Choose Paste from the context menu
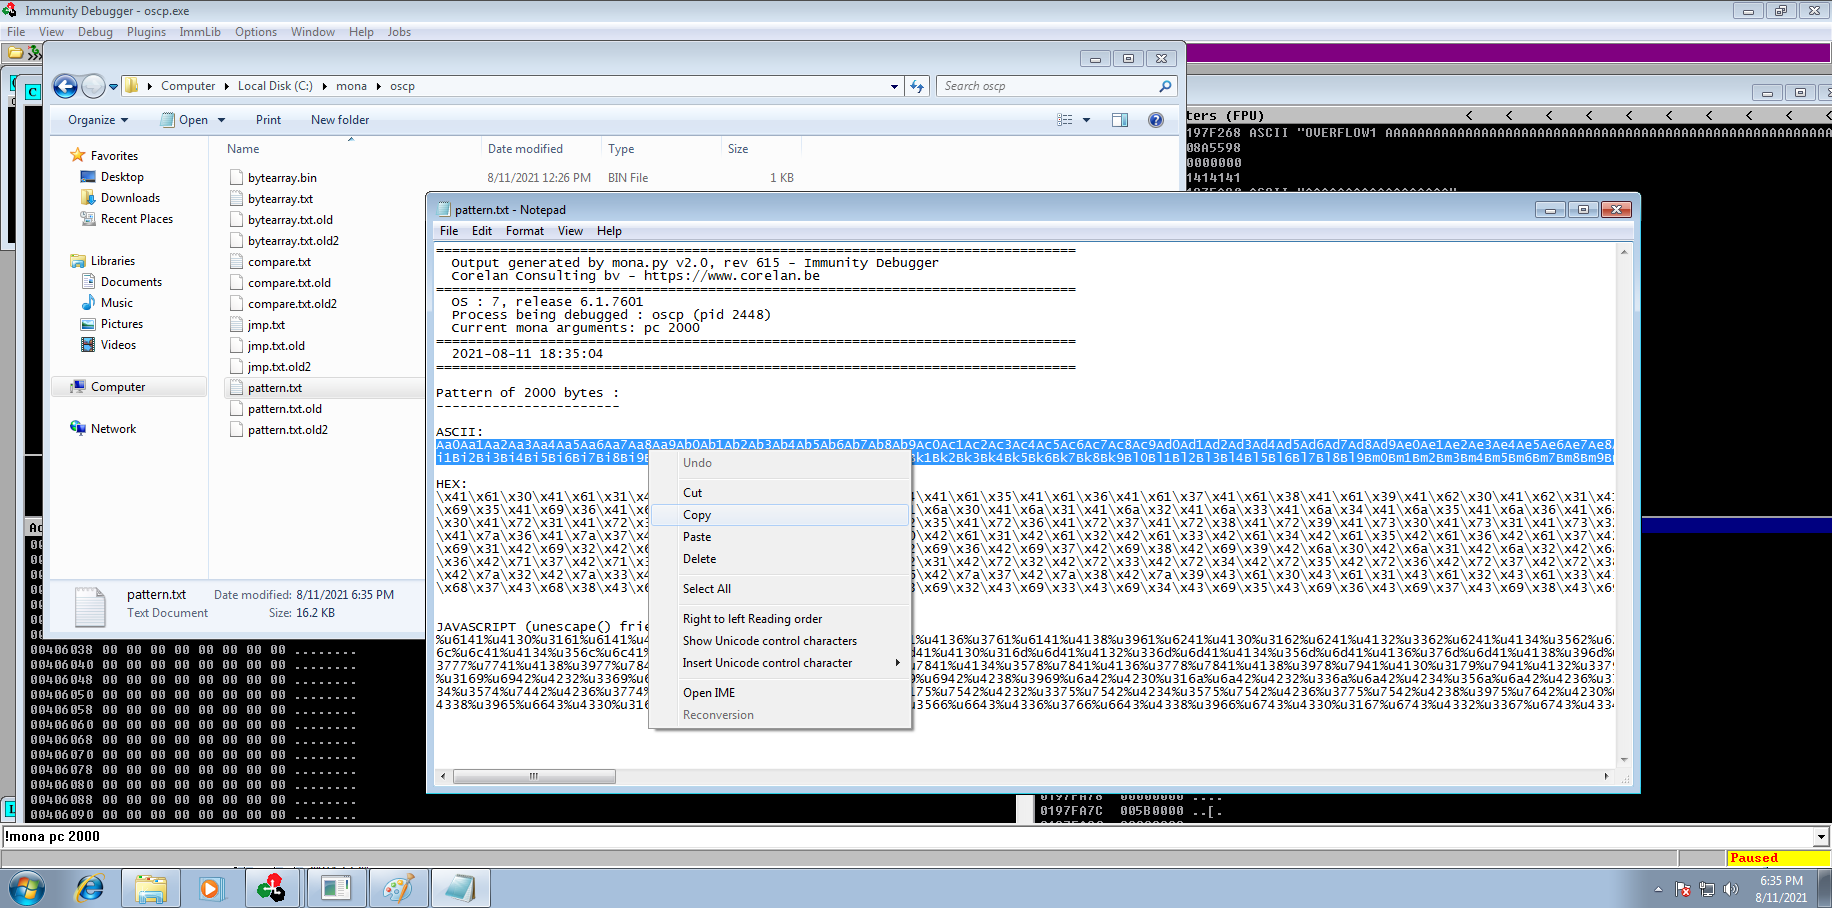1832x908 pixels. pos(780,537)
